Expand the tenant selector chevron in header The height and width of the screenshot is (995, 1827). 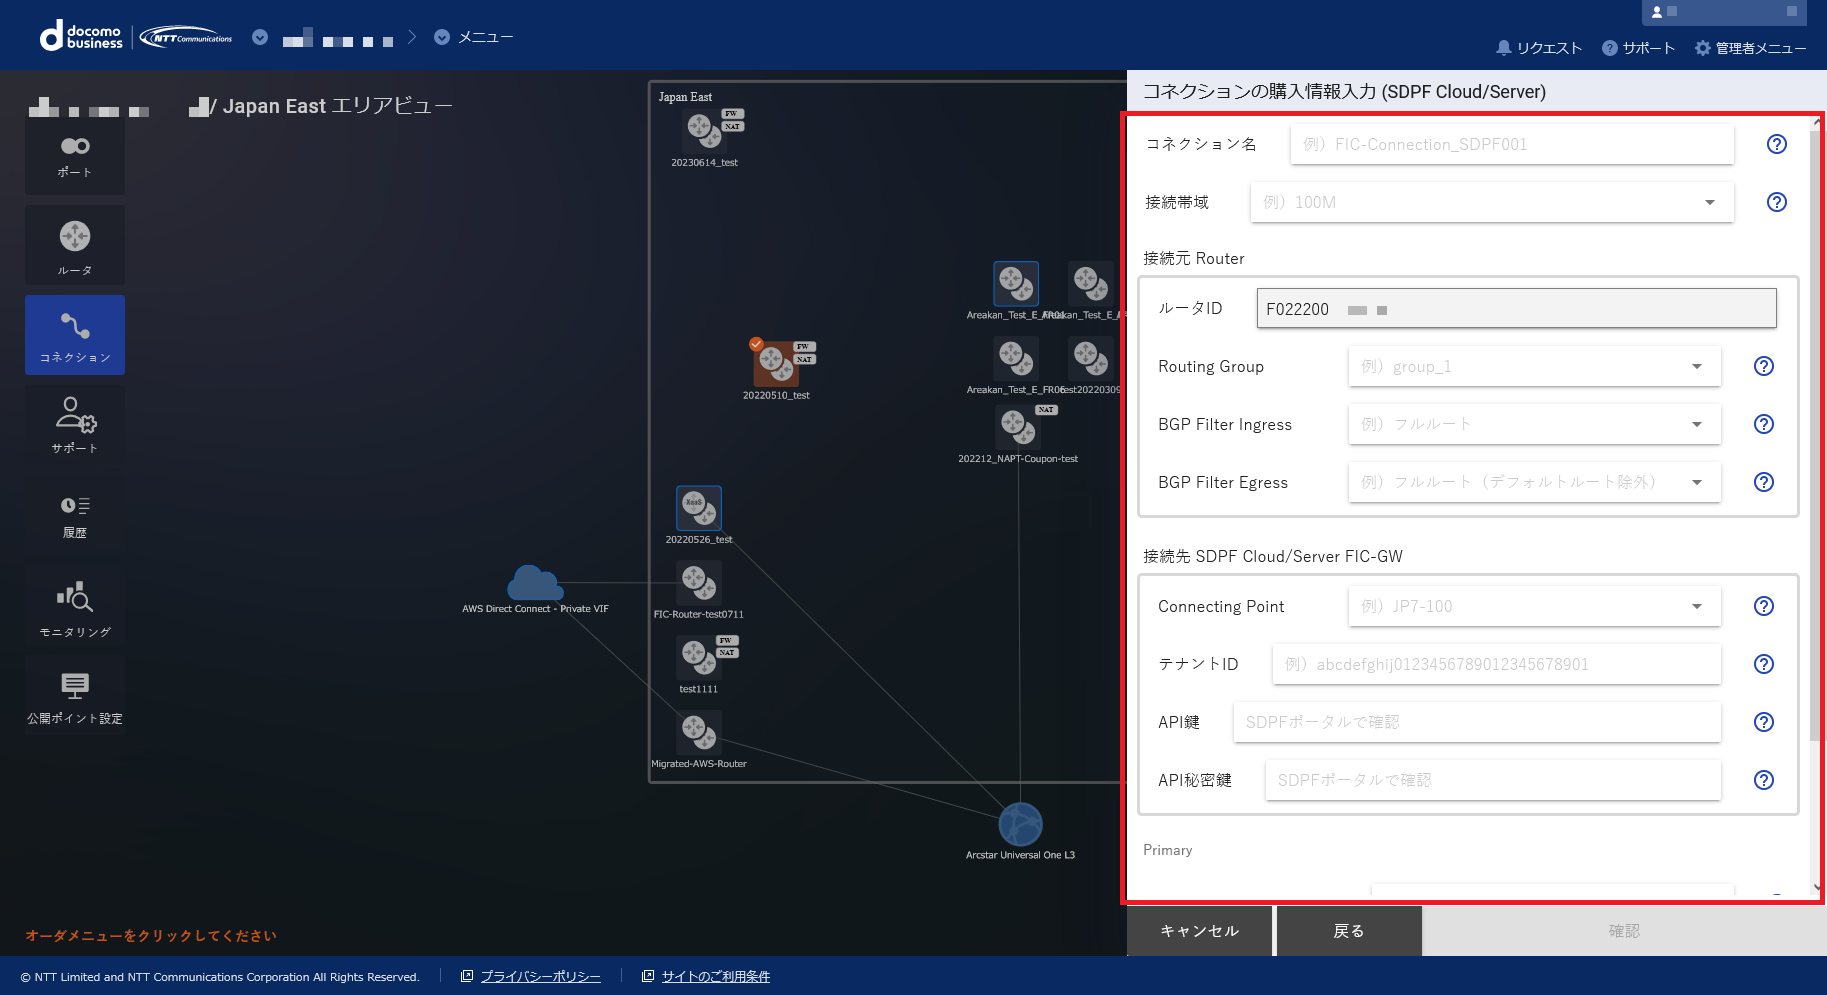click(260, 37)
